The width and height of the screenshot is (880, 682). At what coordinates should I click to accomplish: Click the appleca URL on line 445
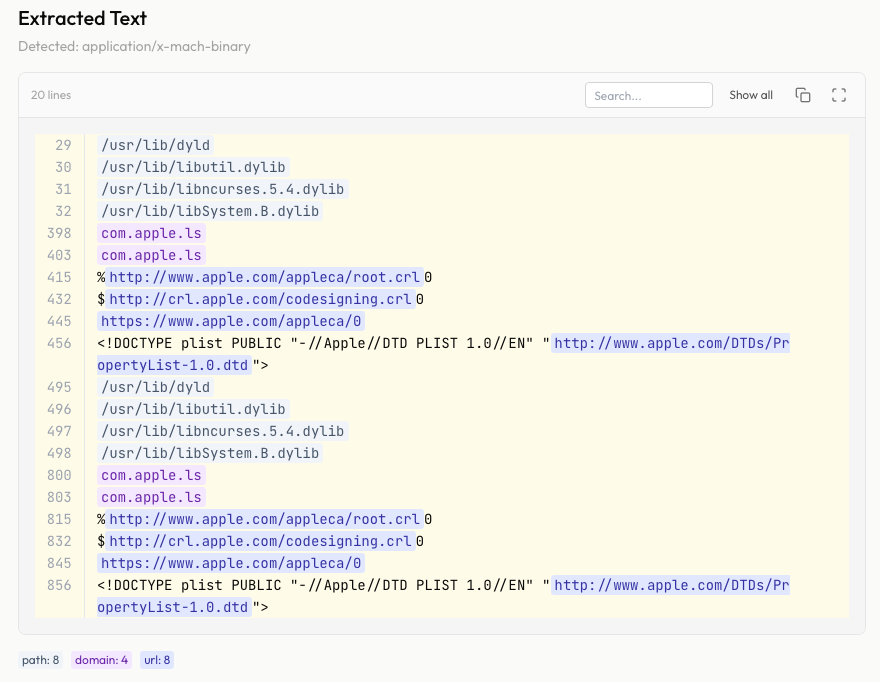point(231,321)
